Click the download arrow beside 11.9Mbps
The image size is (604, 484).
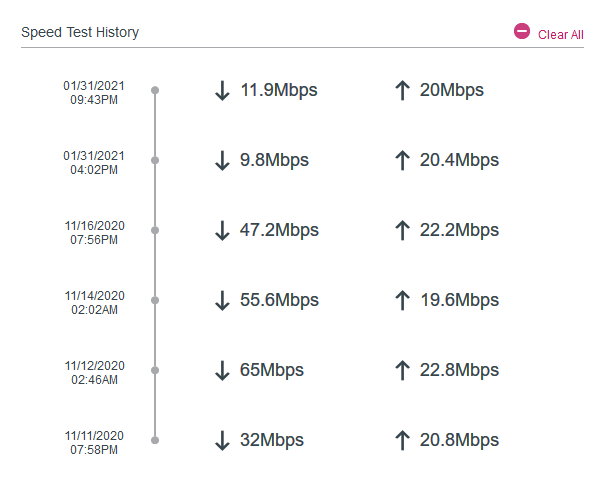click(x=222, y=91)
